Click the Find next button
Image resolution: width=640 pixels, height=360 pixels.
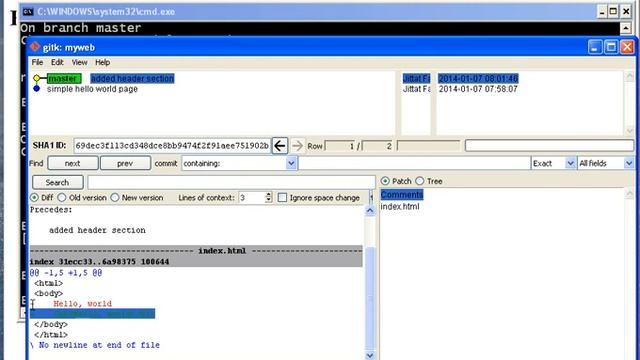pyautogui.click(x=73, y=163)
